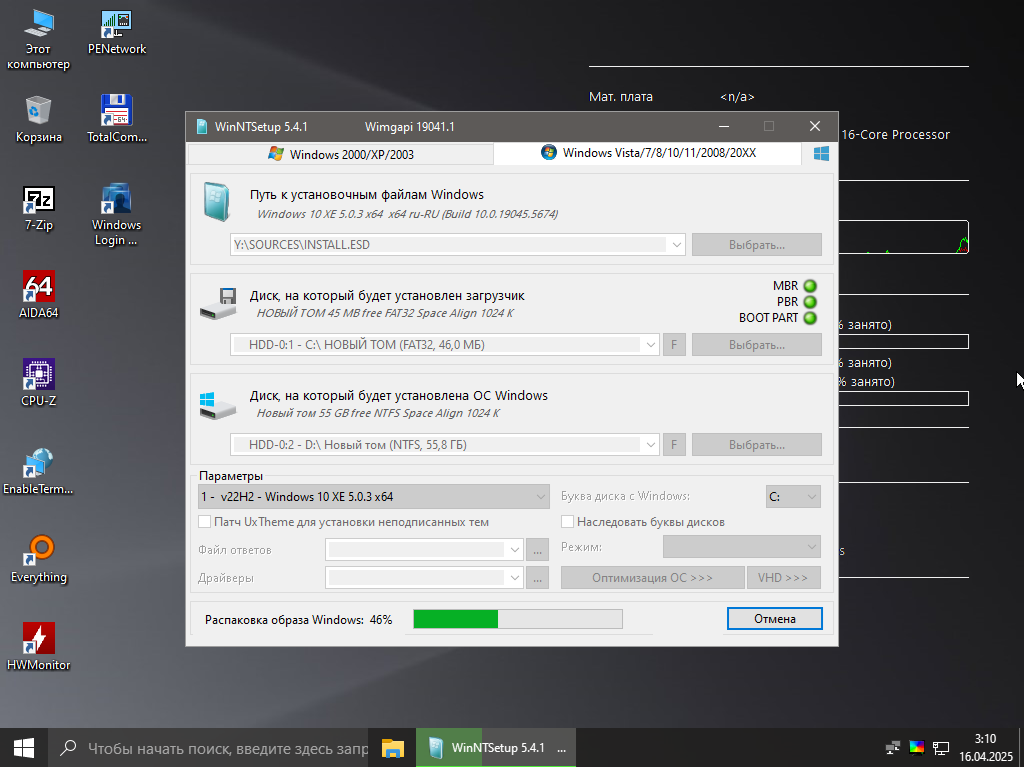1024x767 pixels.
Task: Open the Корзина recycle bin icon
Action: click(x=39, y=120)
